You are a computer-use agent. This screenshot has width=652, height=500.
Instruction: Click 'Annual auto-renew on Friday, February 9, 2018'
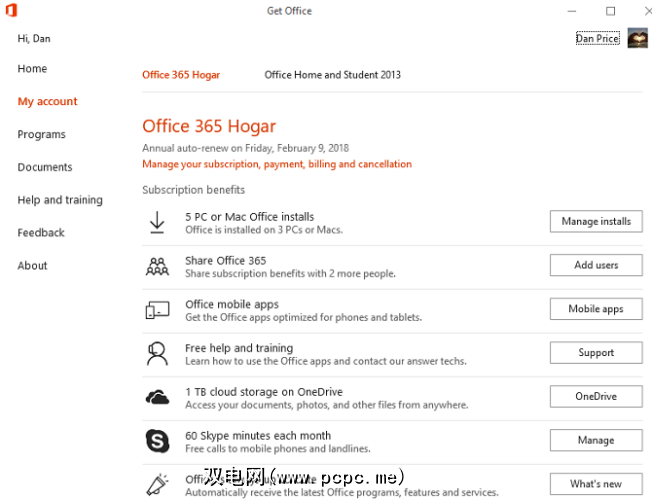pyautogui.click(x=245, y=149)
